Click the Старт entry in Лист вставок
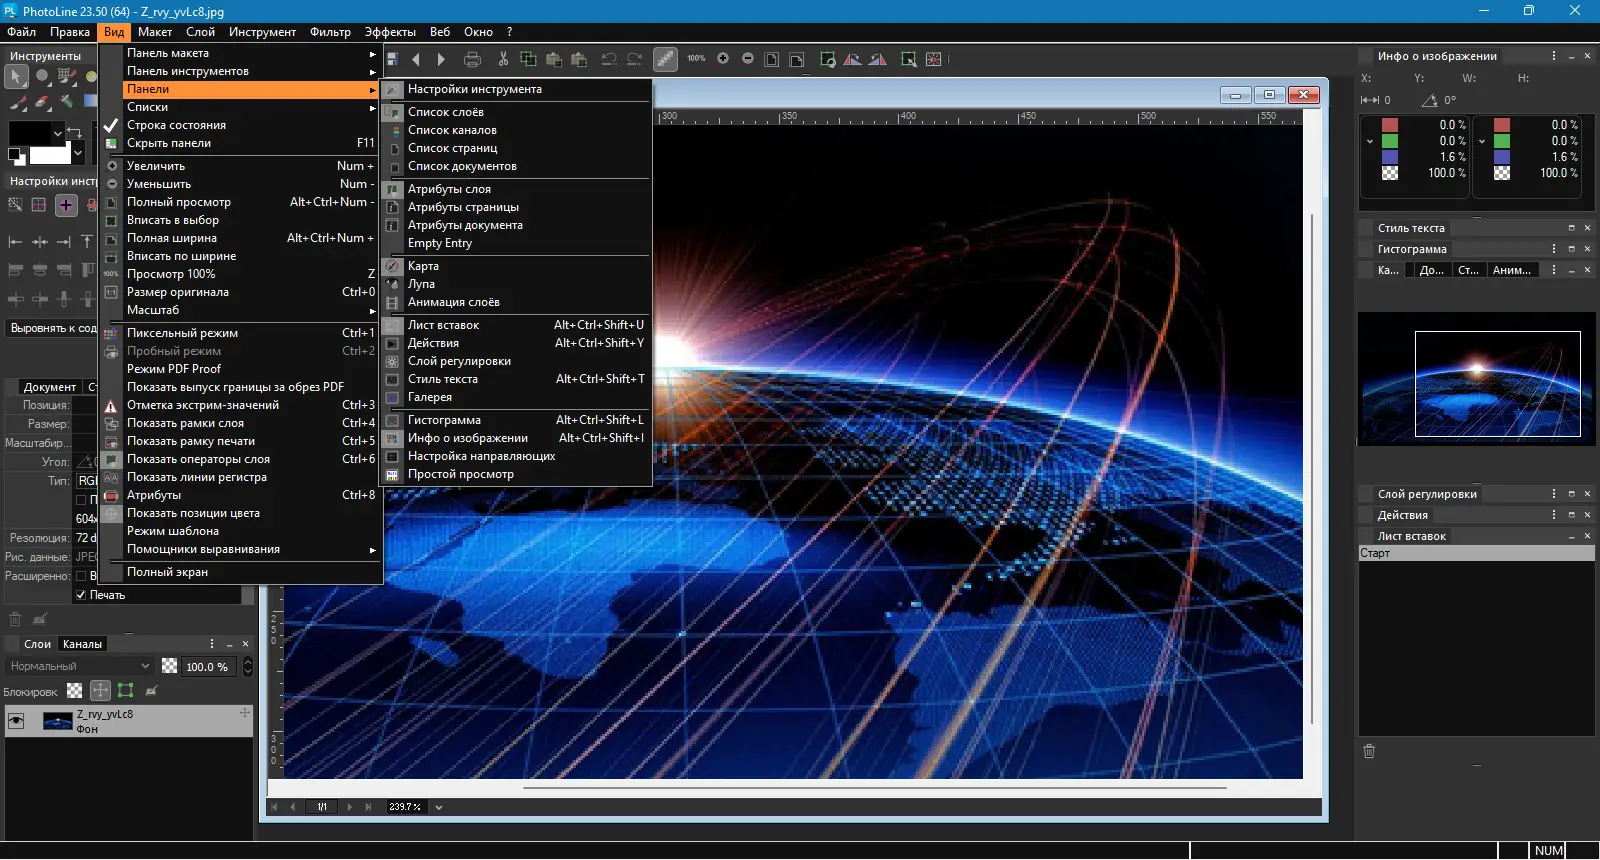The height and width of the screenshot is (860, 1600). point(1375,553)
